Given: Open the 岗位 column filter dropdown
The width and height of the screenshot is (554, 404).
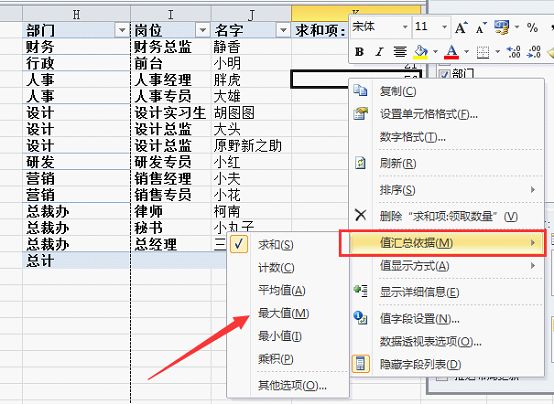Looking at the screenshot, I should click(x=202, y=30).
